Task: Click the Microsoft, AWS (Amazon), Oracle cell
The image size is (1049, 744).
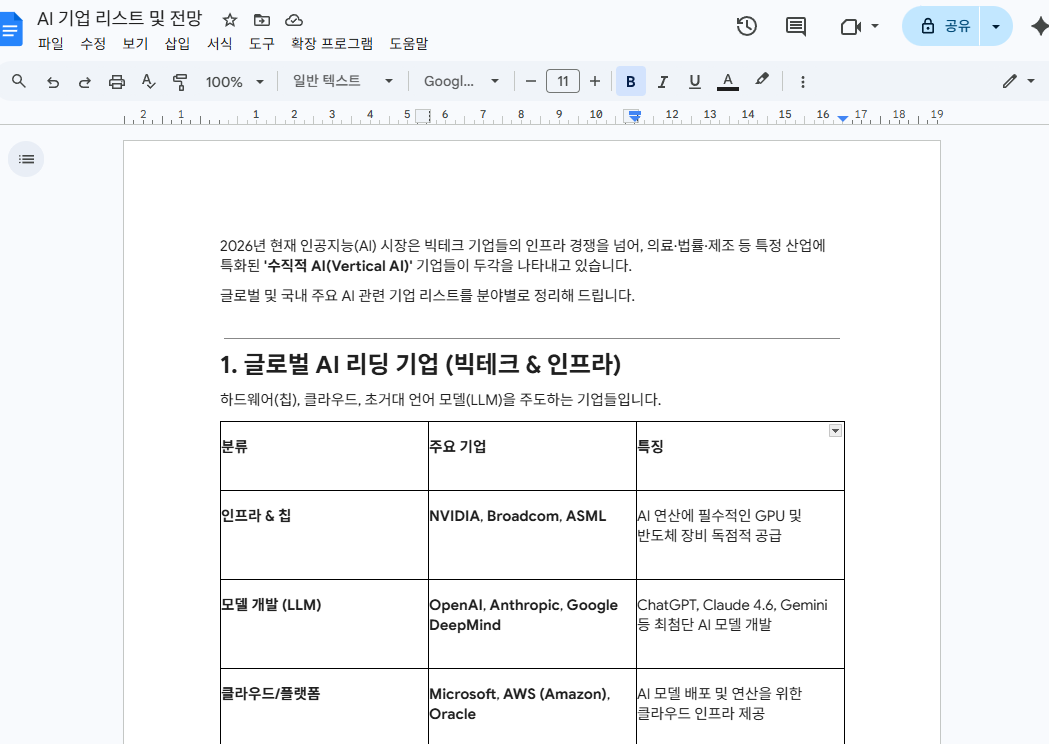Action: pyautogui.click(x=533, y=707)
